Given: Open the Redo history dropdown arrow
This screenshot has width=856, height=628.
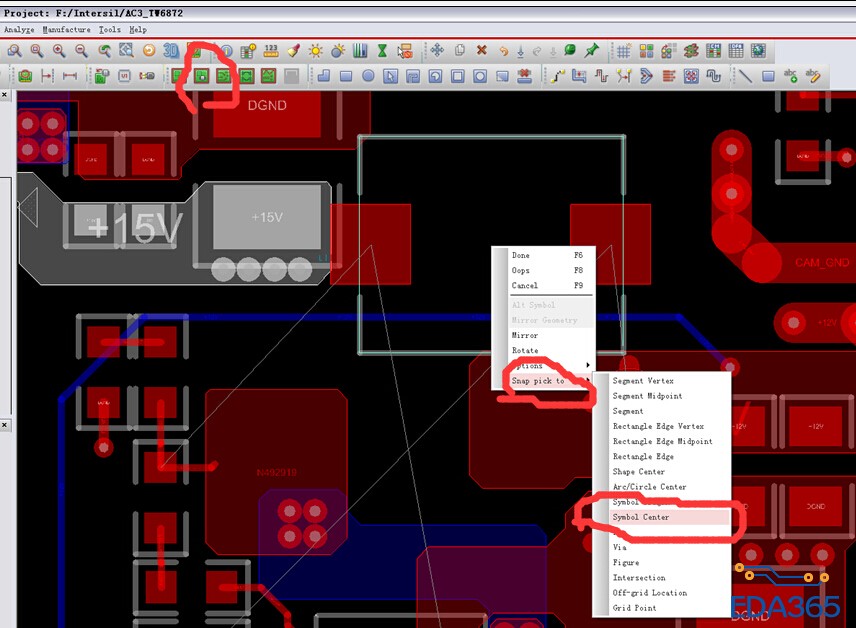Looking at the screenshot, I should (553, 51).
